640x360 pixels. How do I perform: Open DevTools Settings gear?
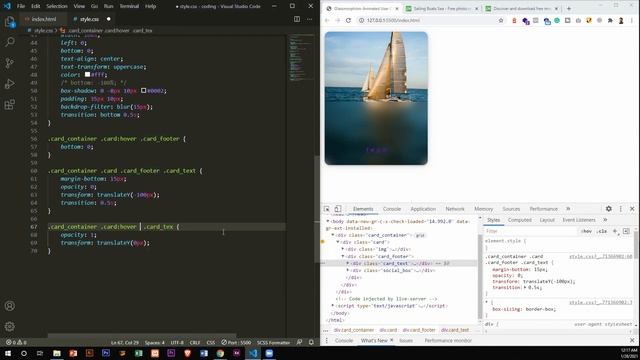pyautogui.click(x=609, y=209)
